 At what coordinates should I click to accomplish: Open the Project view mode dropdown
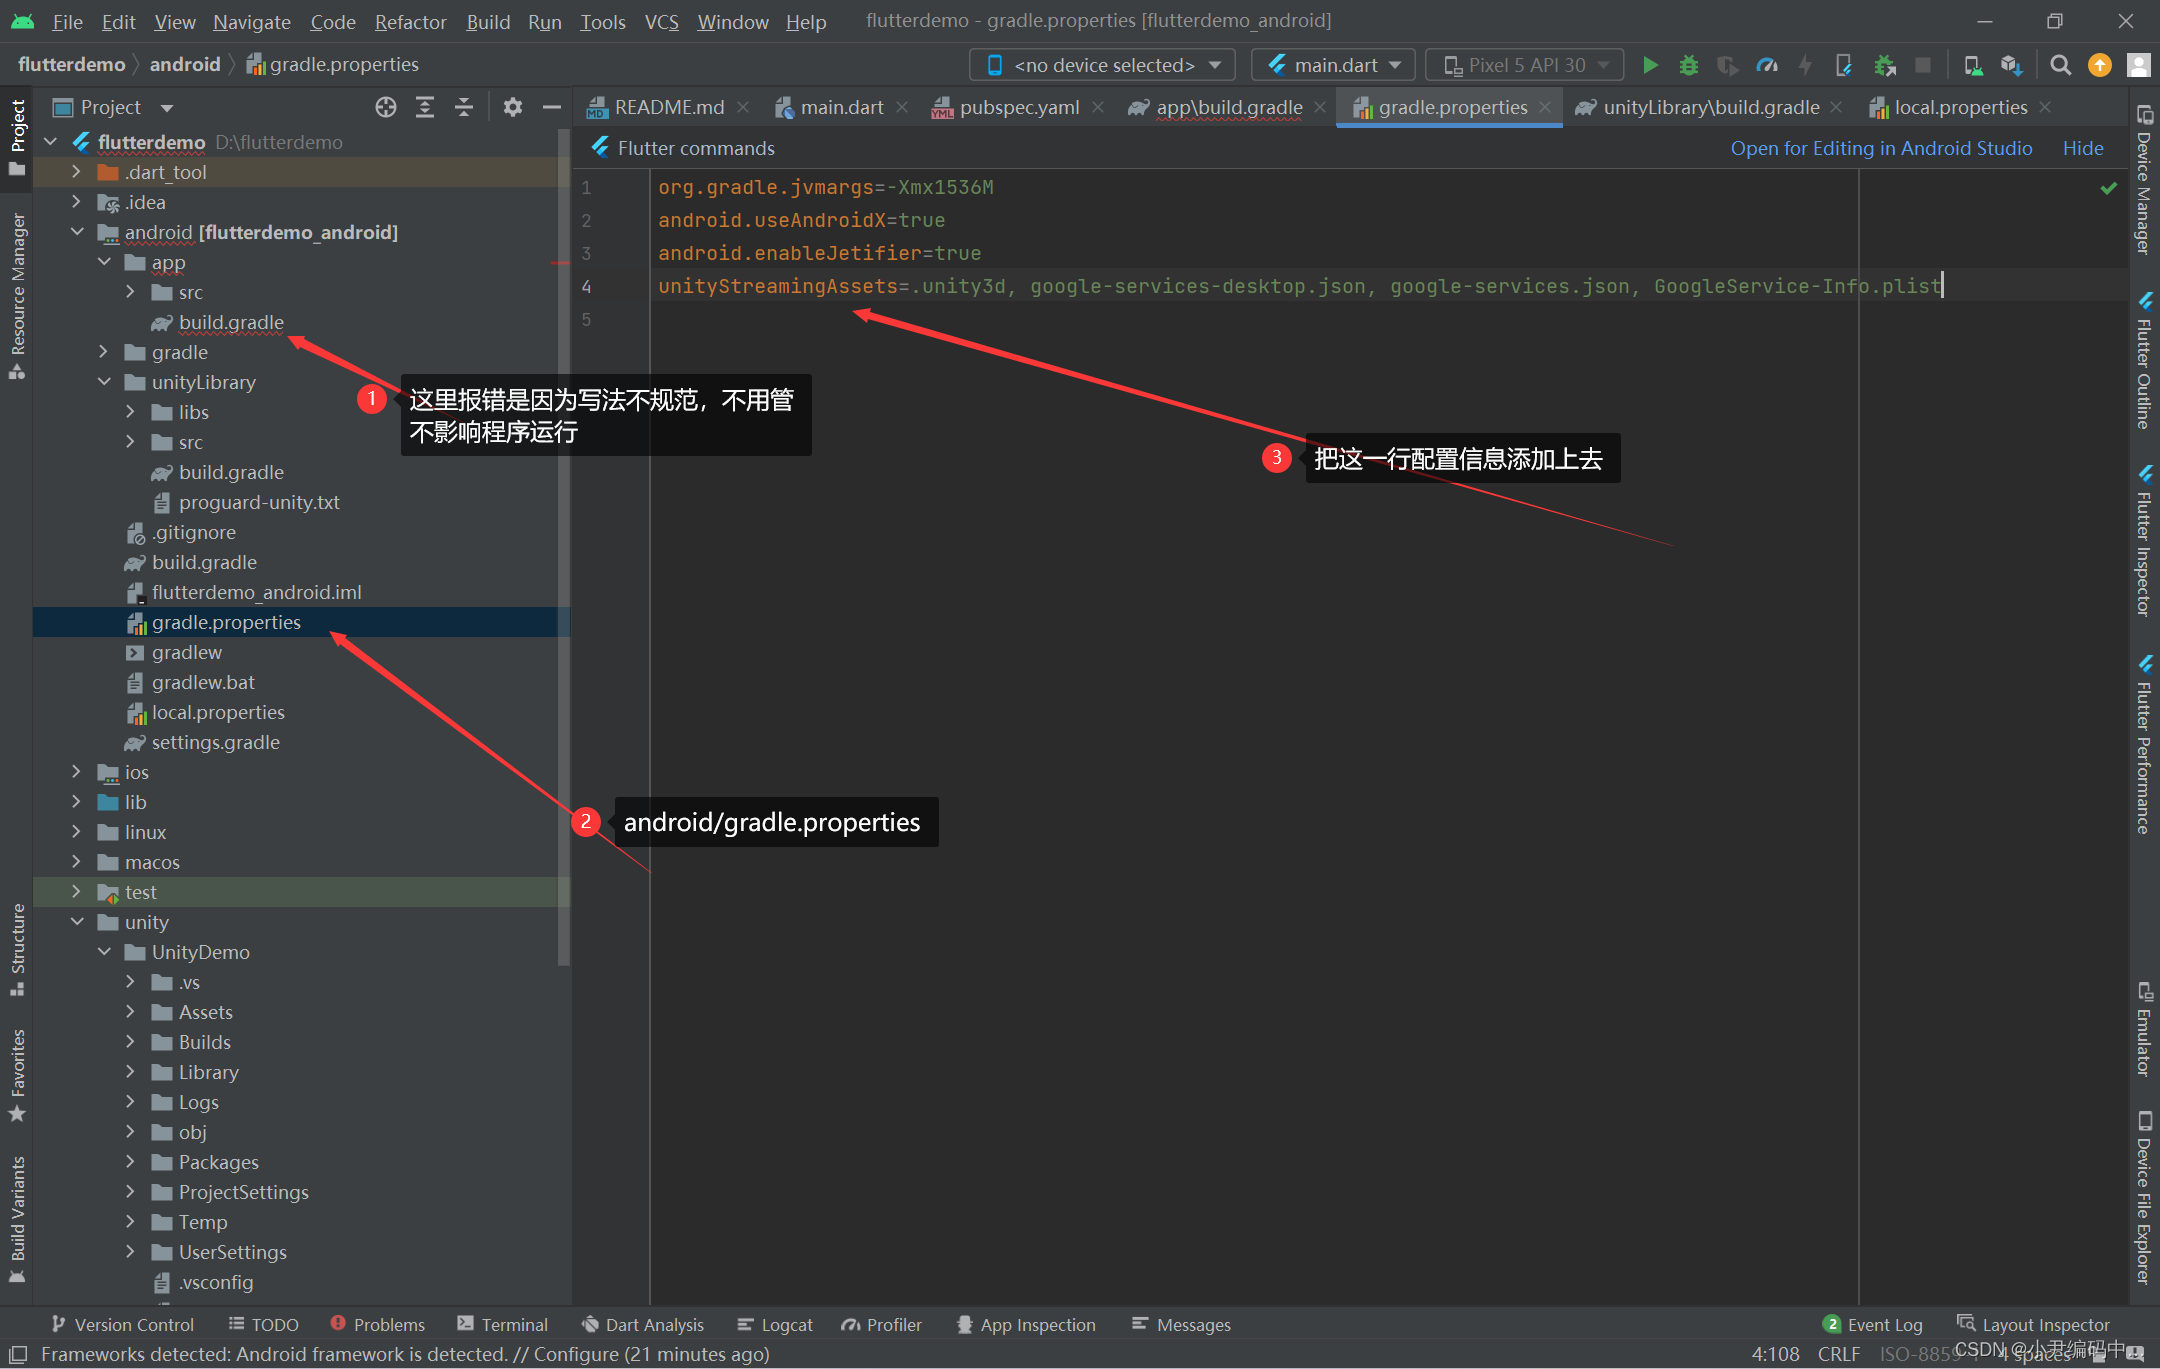[113, 107]
